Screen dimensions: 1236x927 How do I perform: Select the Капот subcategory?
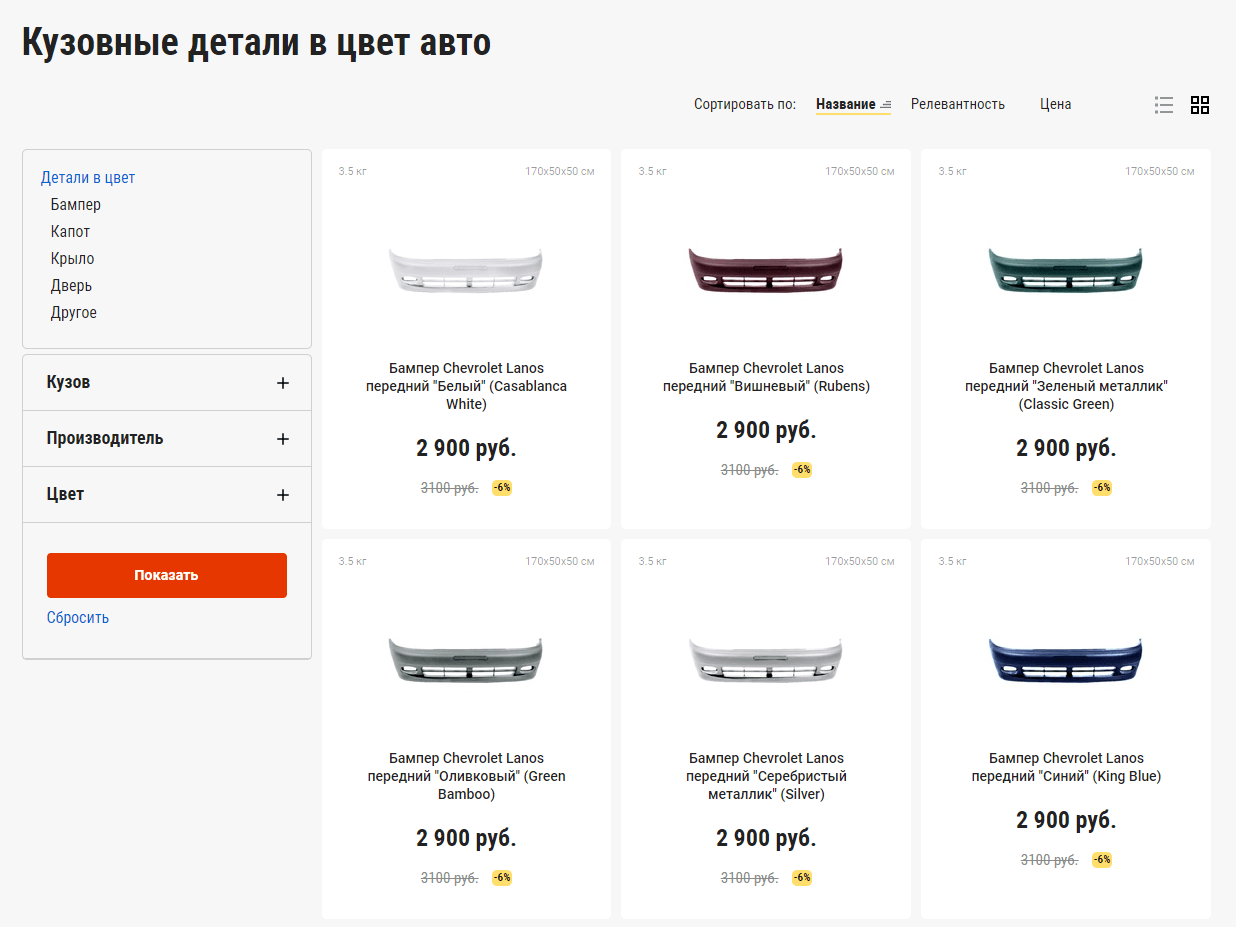tap(71, 232)
